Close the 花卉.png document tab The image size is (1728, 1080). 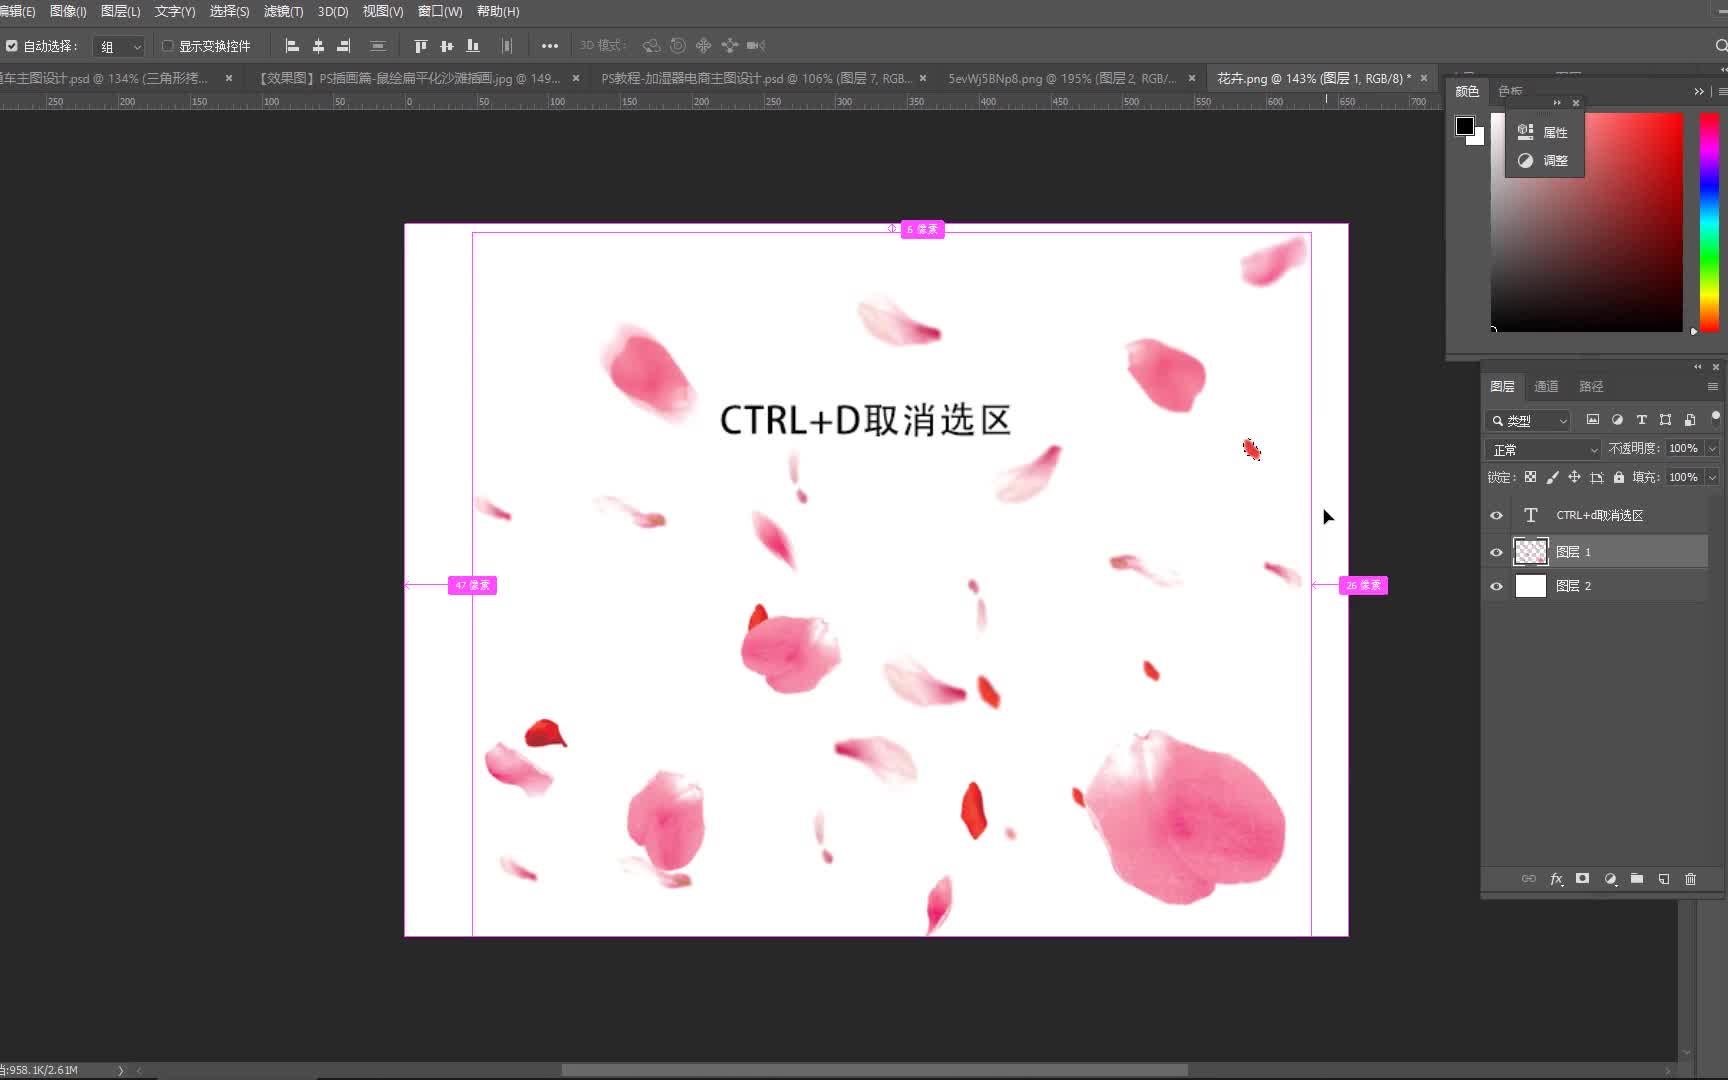1424,78
